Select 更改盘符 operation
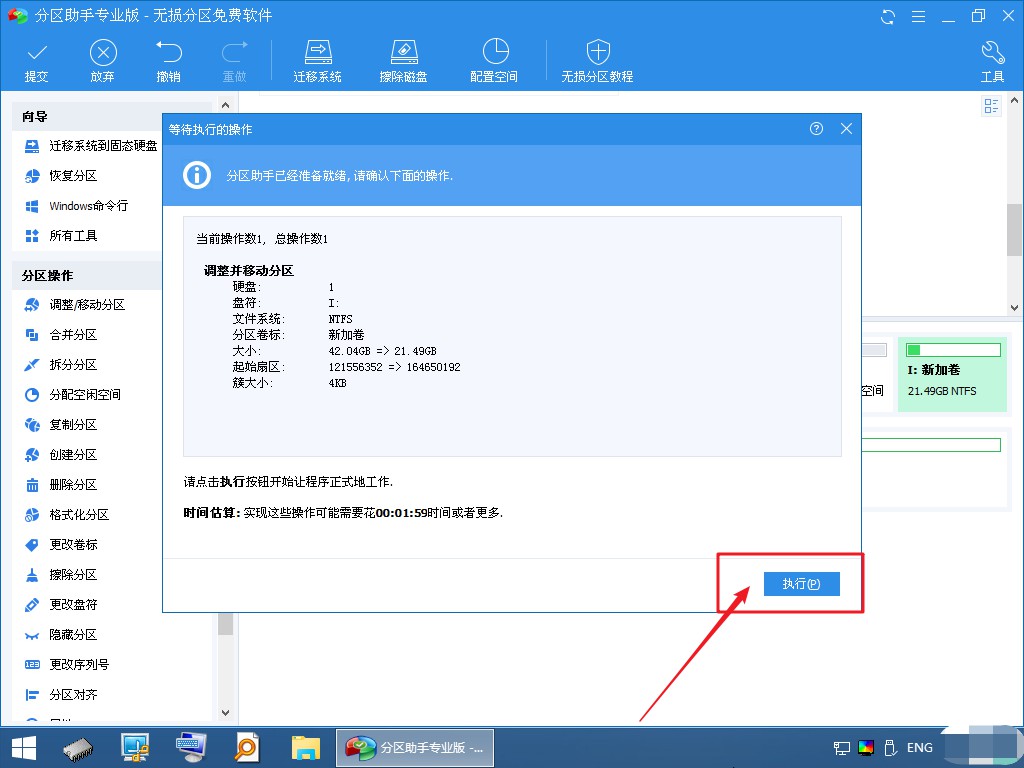Screen dimensions: 1024x768 61,605
